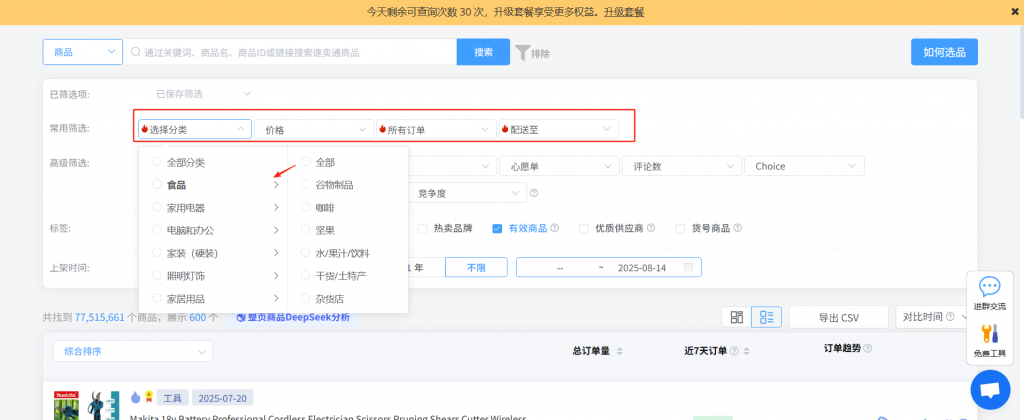
Task: Click help icon beside 订单趋势
Action: coord(867,348)
